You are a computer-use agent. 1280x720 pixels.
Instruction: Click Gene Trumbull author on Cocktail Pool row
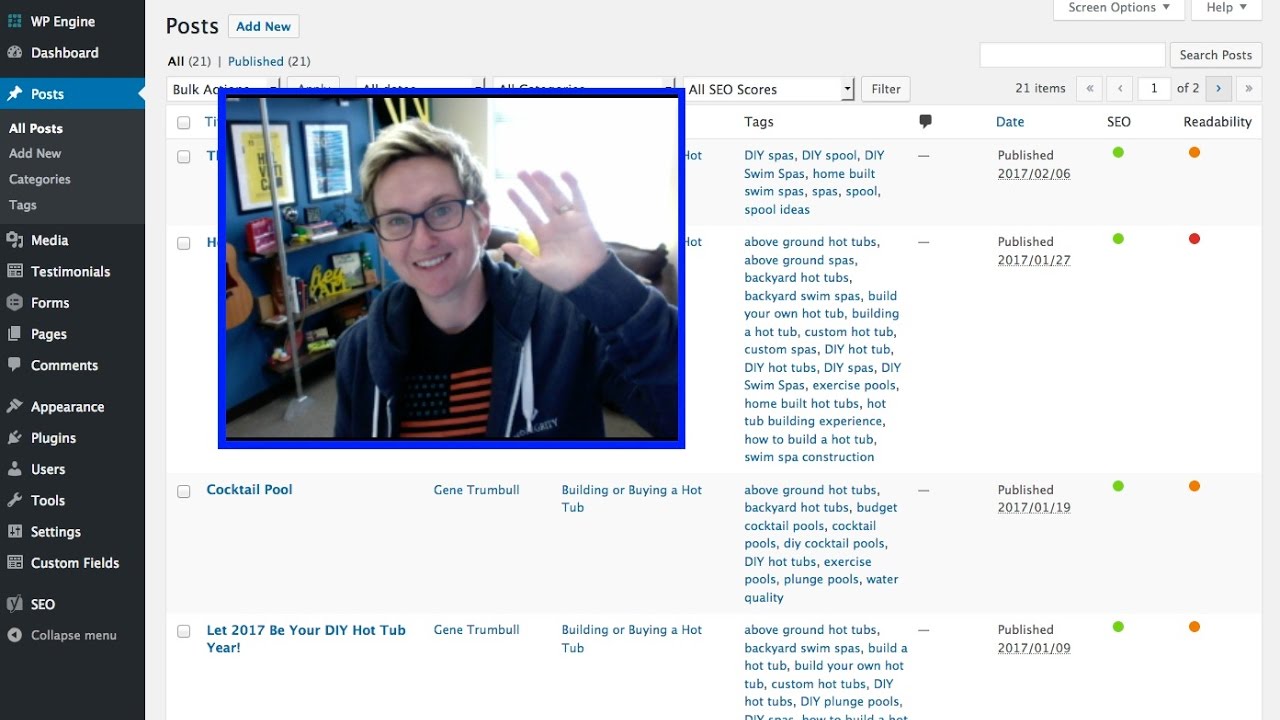[476, 490]
